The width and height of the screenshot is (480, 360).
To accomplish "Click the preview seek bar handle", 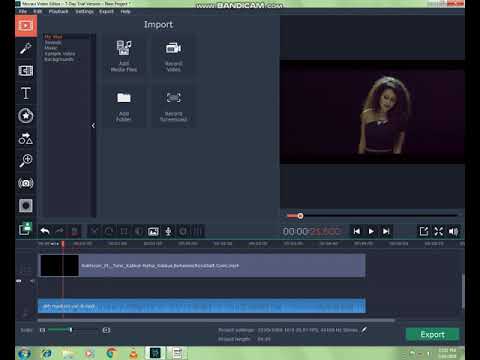I will [x=300, y=216].
